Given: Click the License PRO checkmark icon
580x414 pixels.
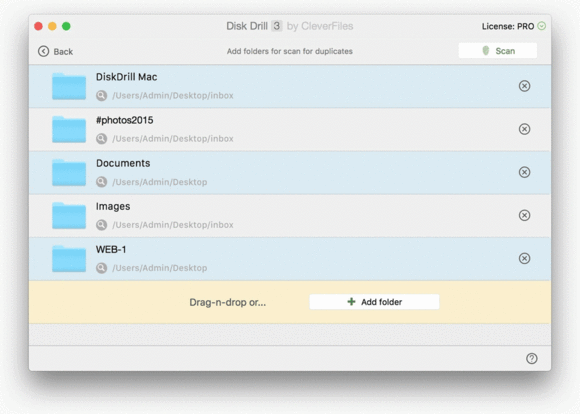Looking at the screenshot, I should click(542, 26).
